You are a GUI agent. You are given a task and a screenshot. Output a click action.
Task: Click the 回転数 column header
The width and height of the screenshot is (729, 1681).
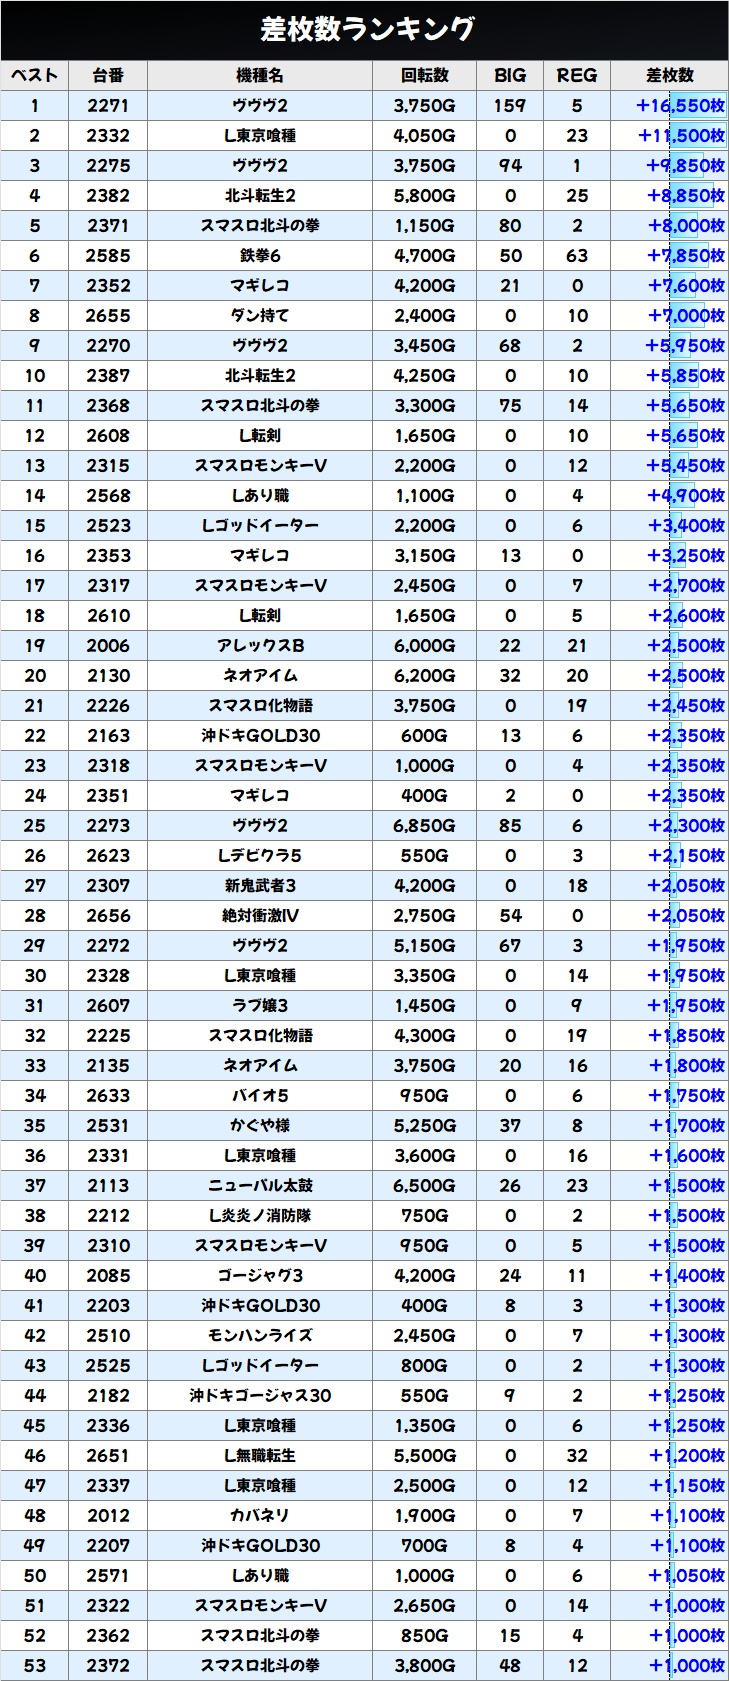point(424,76)
